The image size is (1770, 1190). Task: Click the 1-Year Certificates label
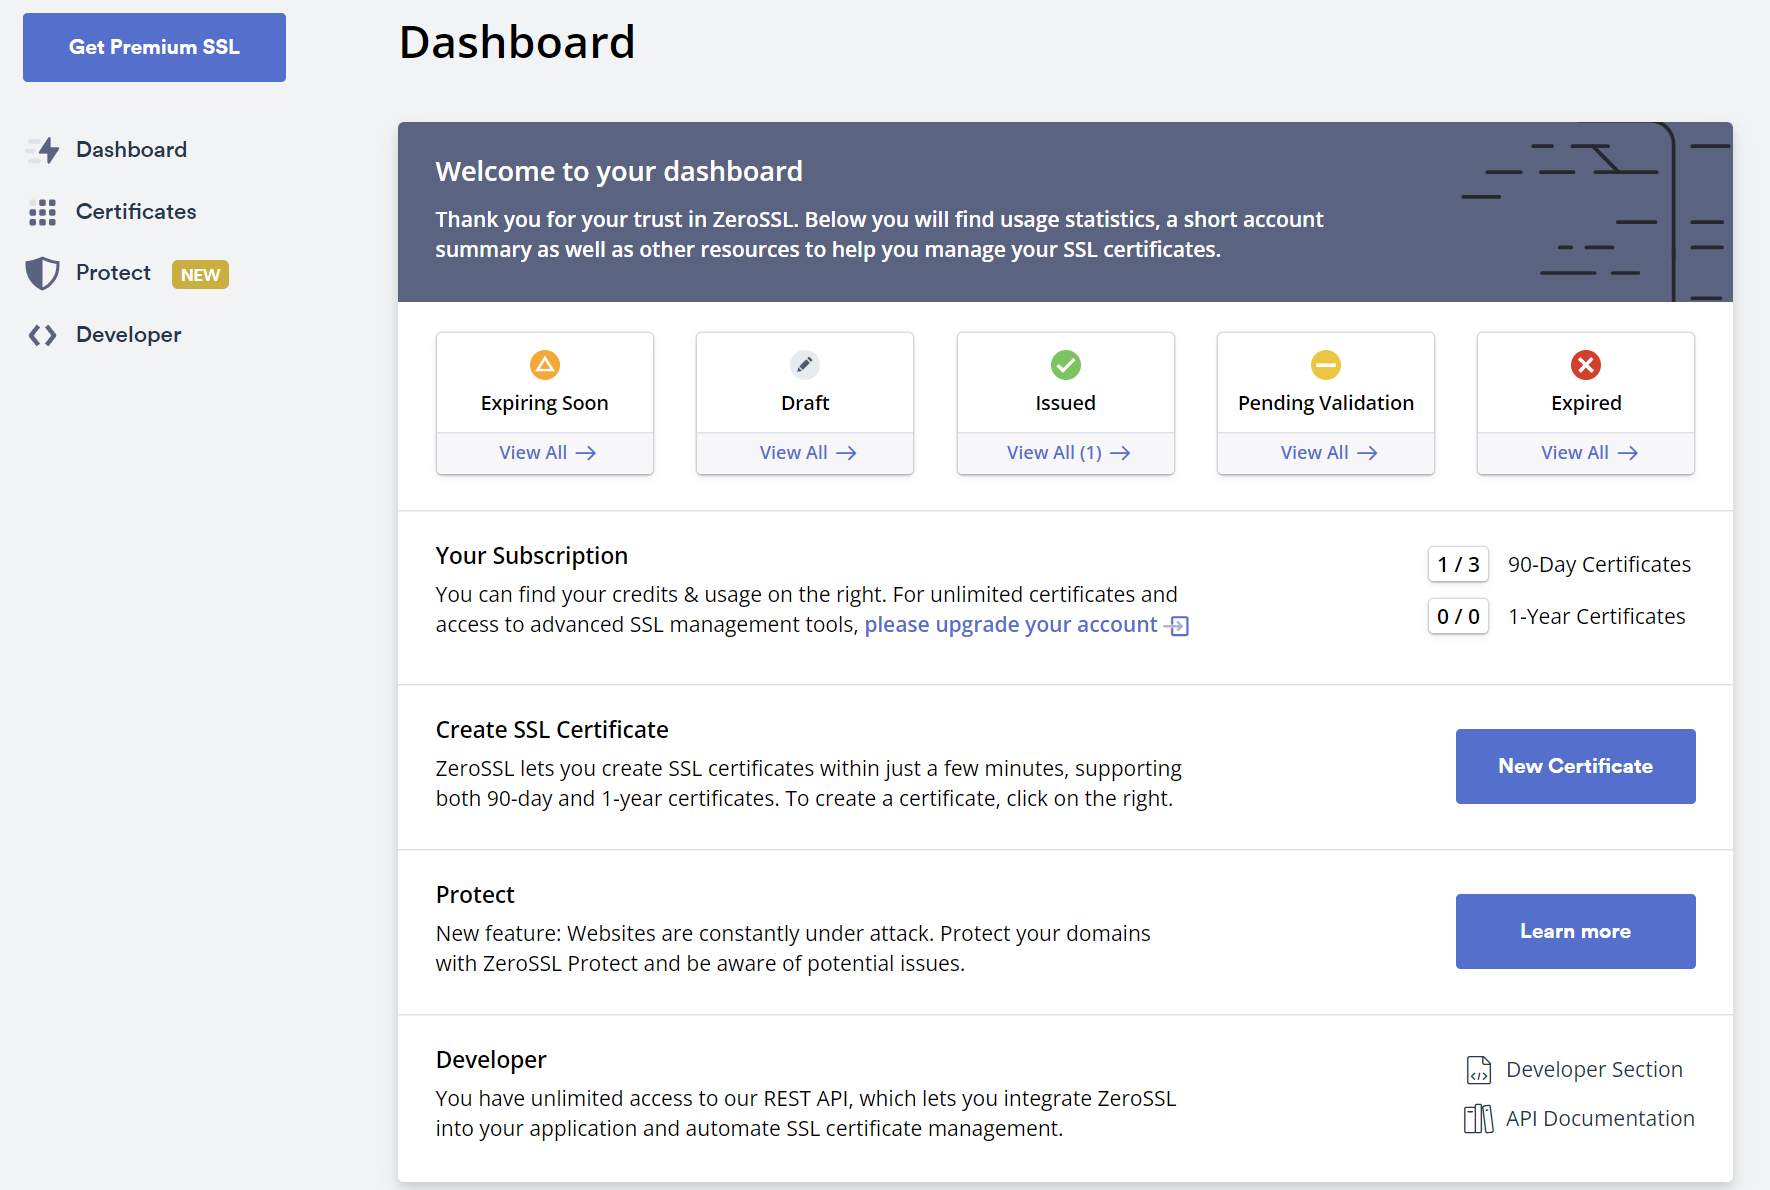point(1596,617)
